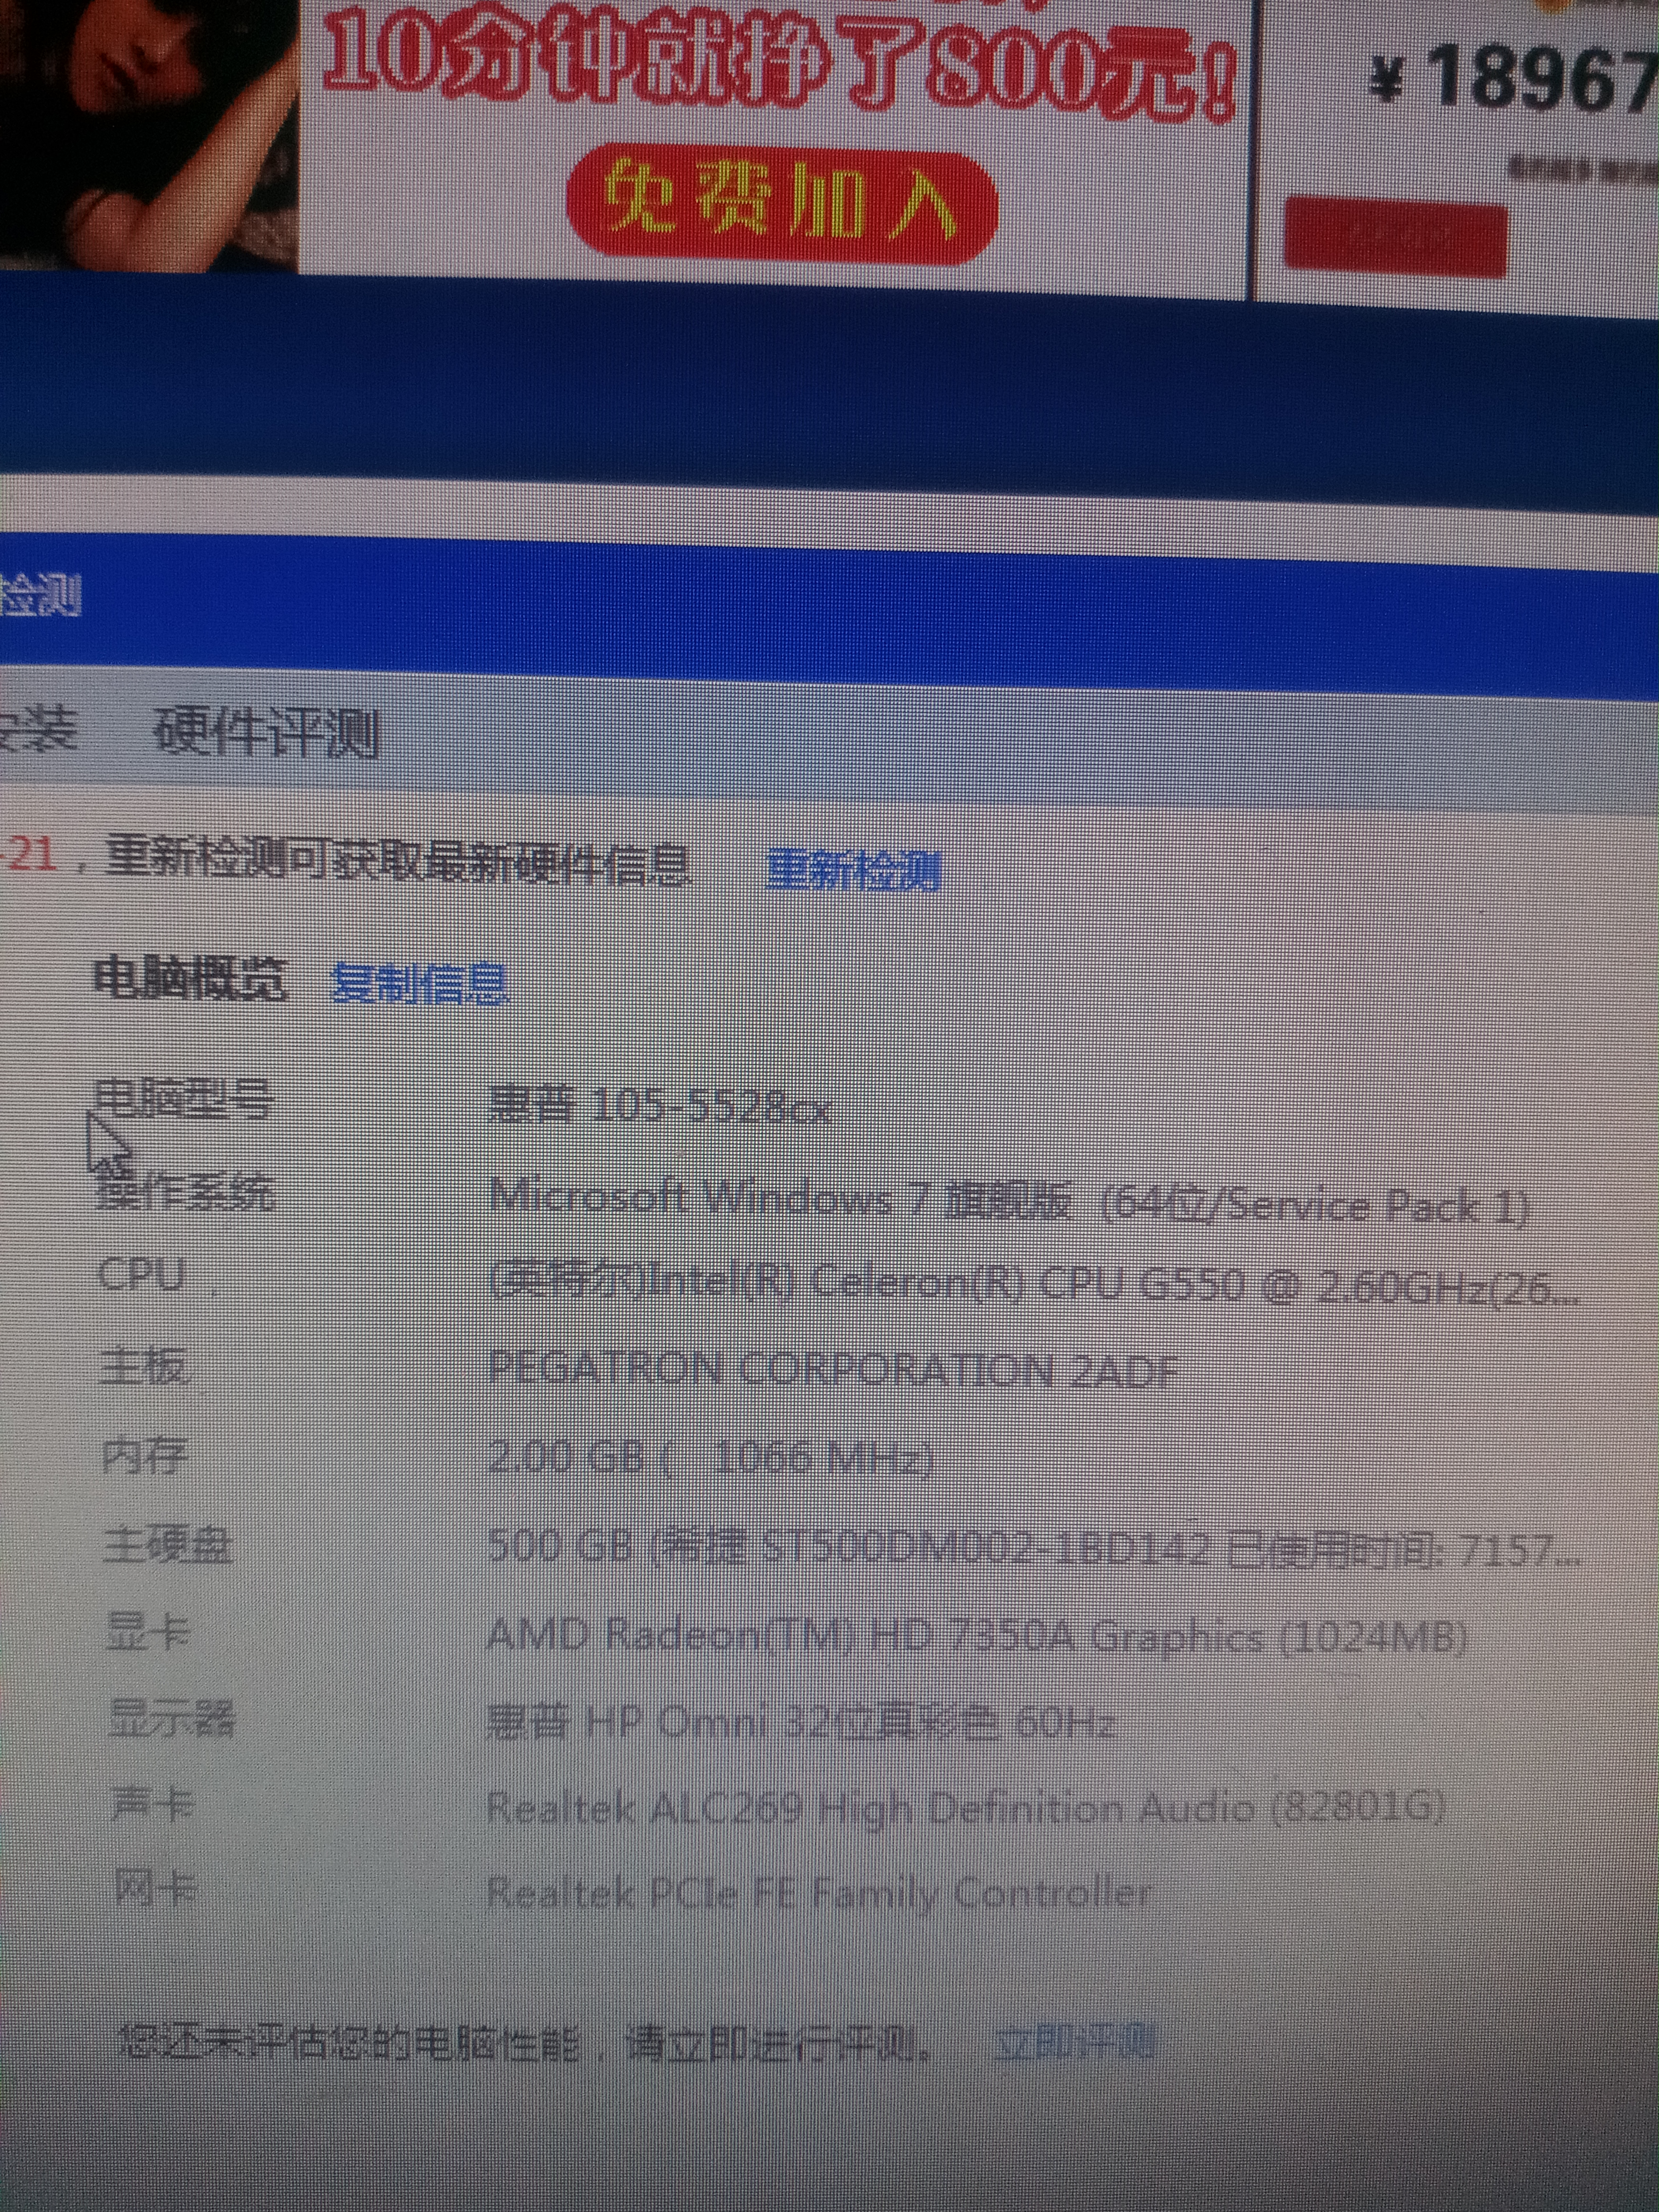Click the 电脑型号 label
This screenshot has width=1659, height=2212.
tap(183, 1099)
